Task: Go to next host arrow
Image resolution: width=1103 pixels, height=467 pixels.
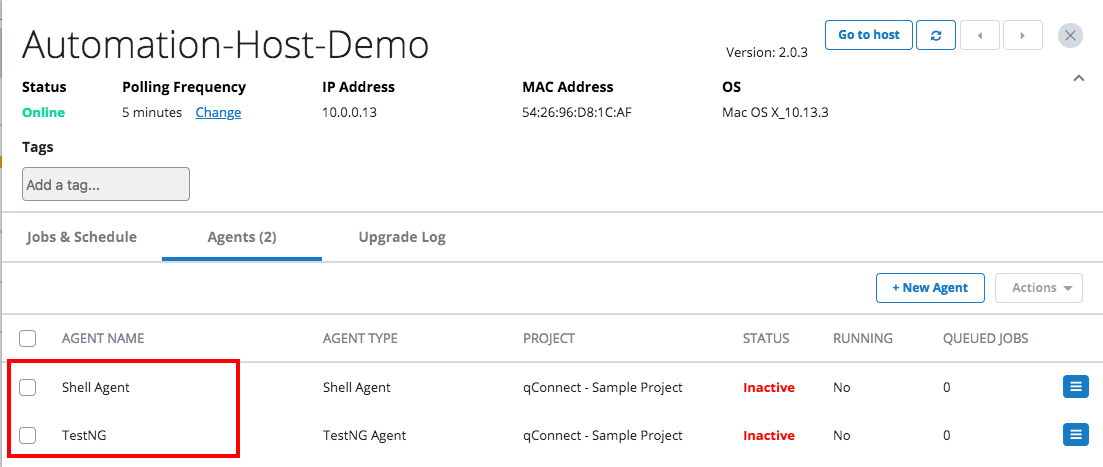Action: pyautogui.click(x=1022, y=35)
